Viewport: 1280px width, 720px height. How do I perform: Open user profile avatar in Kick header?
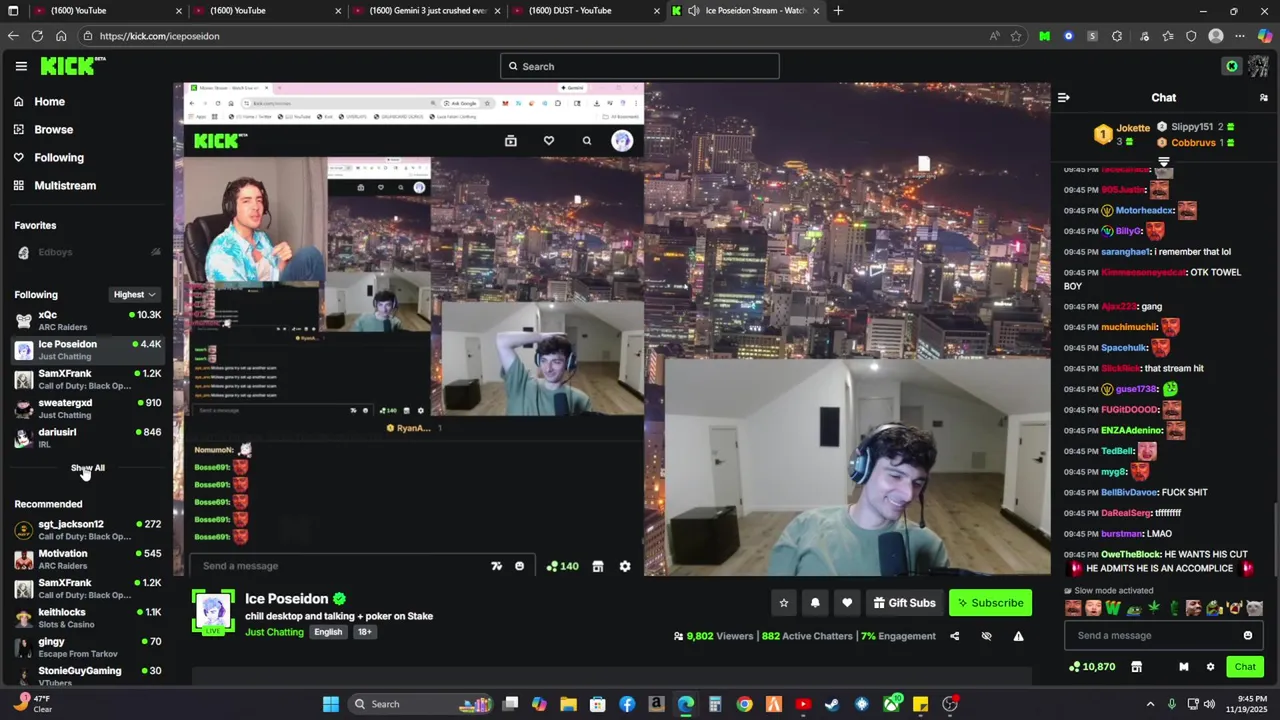point(1258,66)
